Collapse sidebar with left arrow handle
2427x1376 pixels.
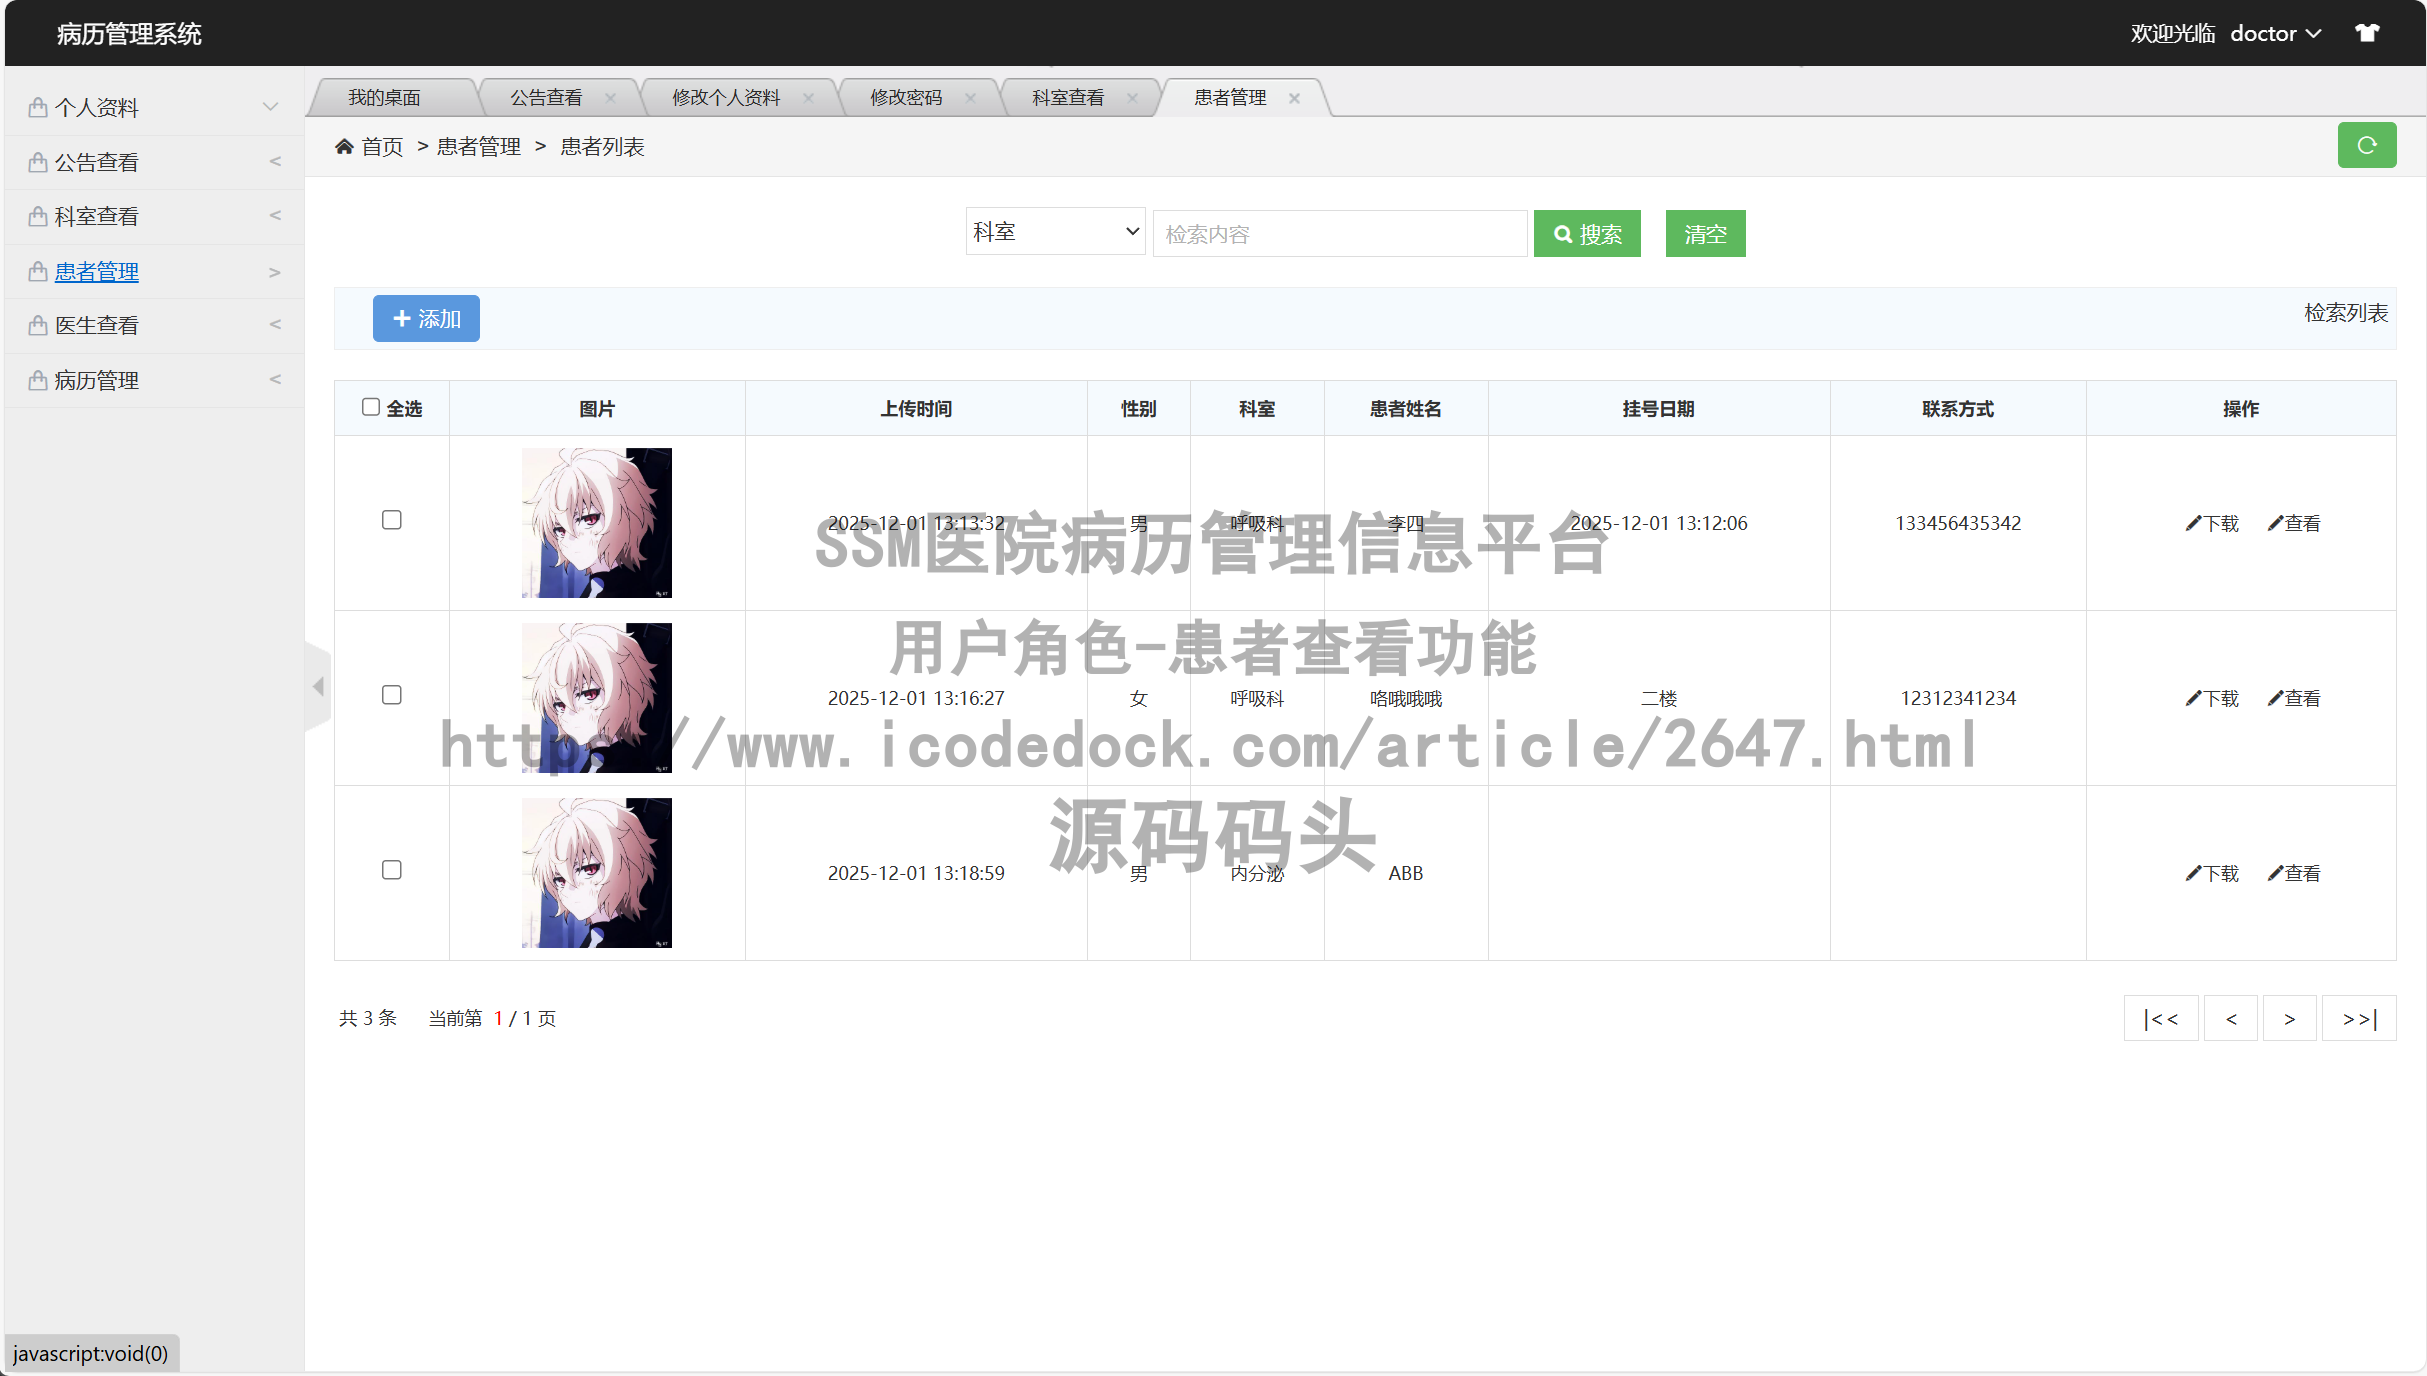(318, 686)
